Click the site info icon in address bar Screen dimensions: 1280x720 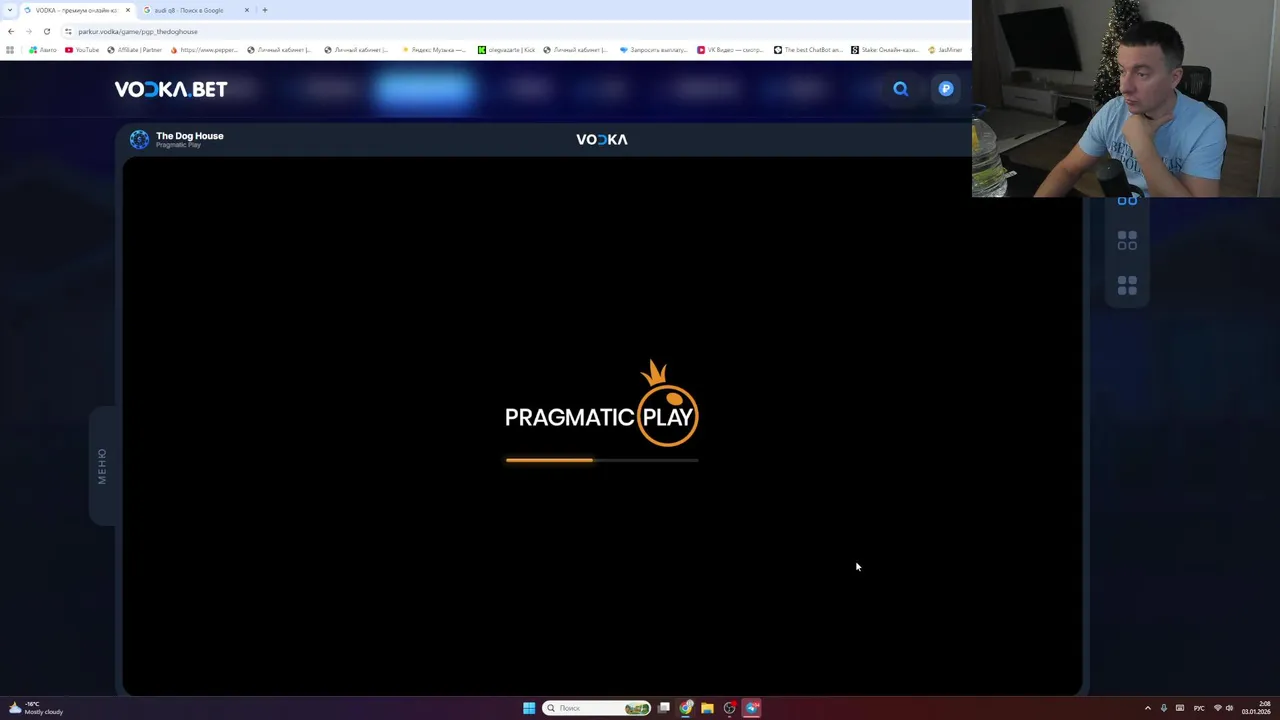(68, 31)
